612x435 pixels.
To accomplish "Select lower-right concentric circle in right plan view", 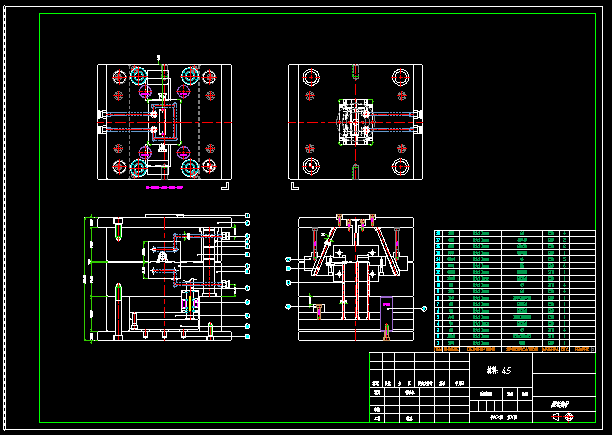I will (400, 167).
